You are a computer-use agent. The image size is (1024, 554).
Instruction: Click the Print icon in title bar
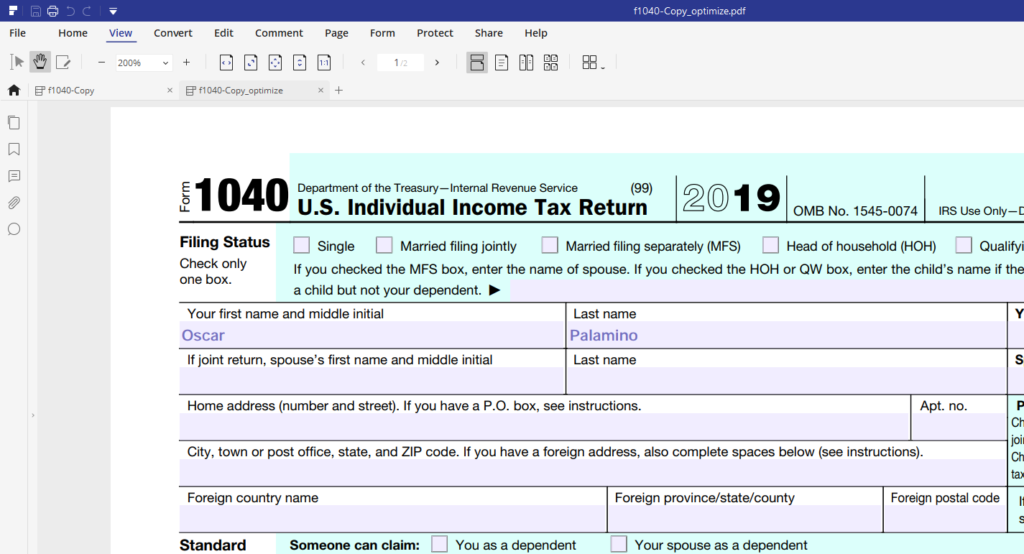pos(53,11)
